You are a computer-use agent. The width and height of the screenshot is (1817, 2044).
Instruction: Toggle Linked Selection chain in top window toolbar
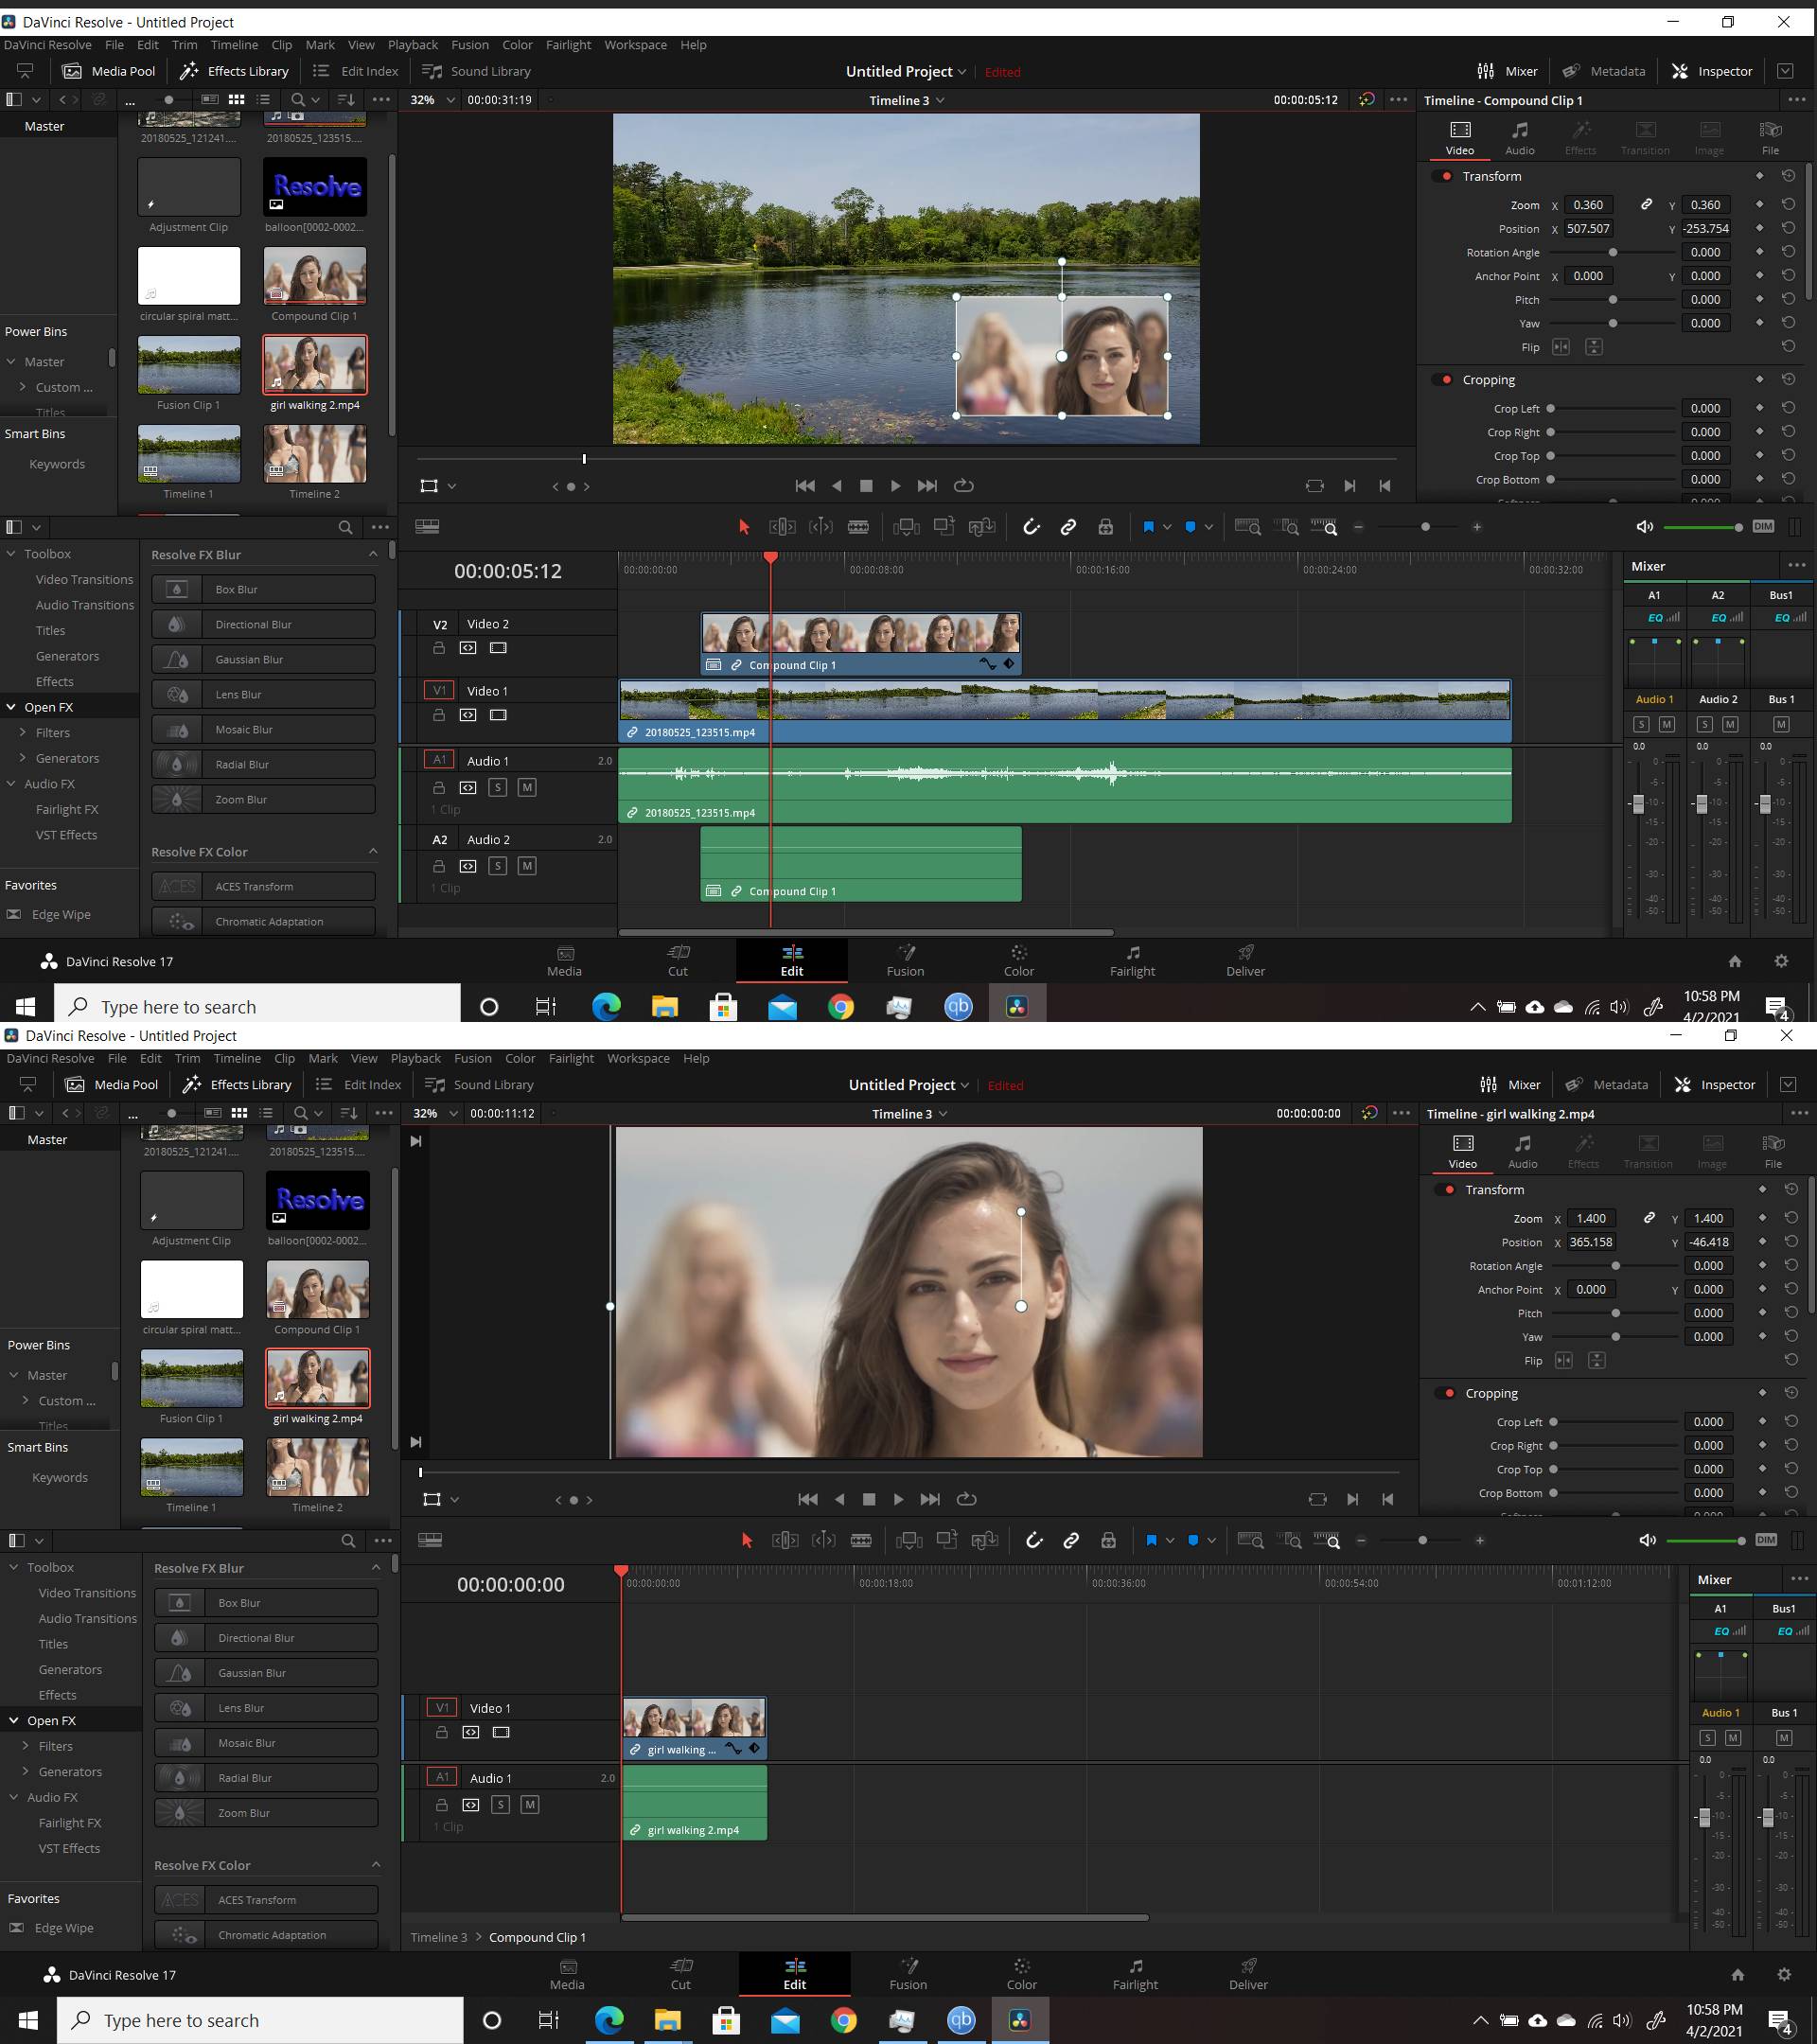1068,527
